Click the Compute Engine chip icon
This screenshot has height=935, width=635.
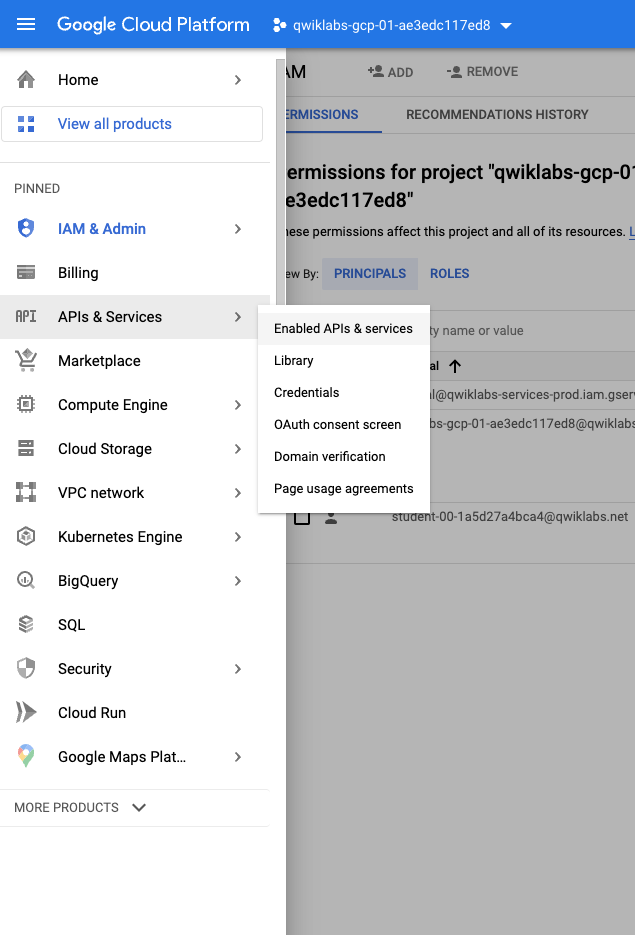pos(27,405)
